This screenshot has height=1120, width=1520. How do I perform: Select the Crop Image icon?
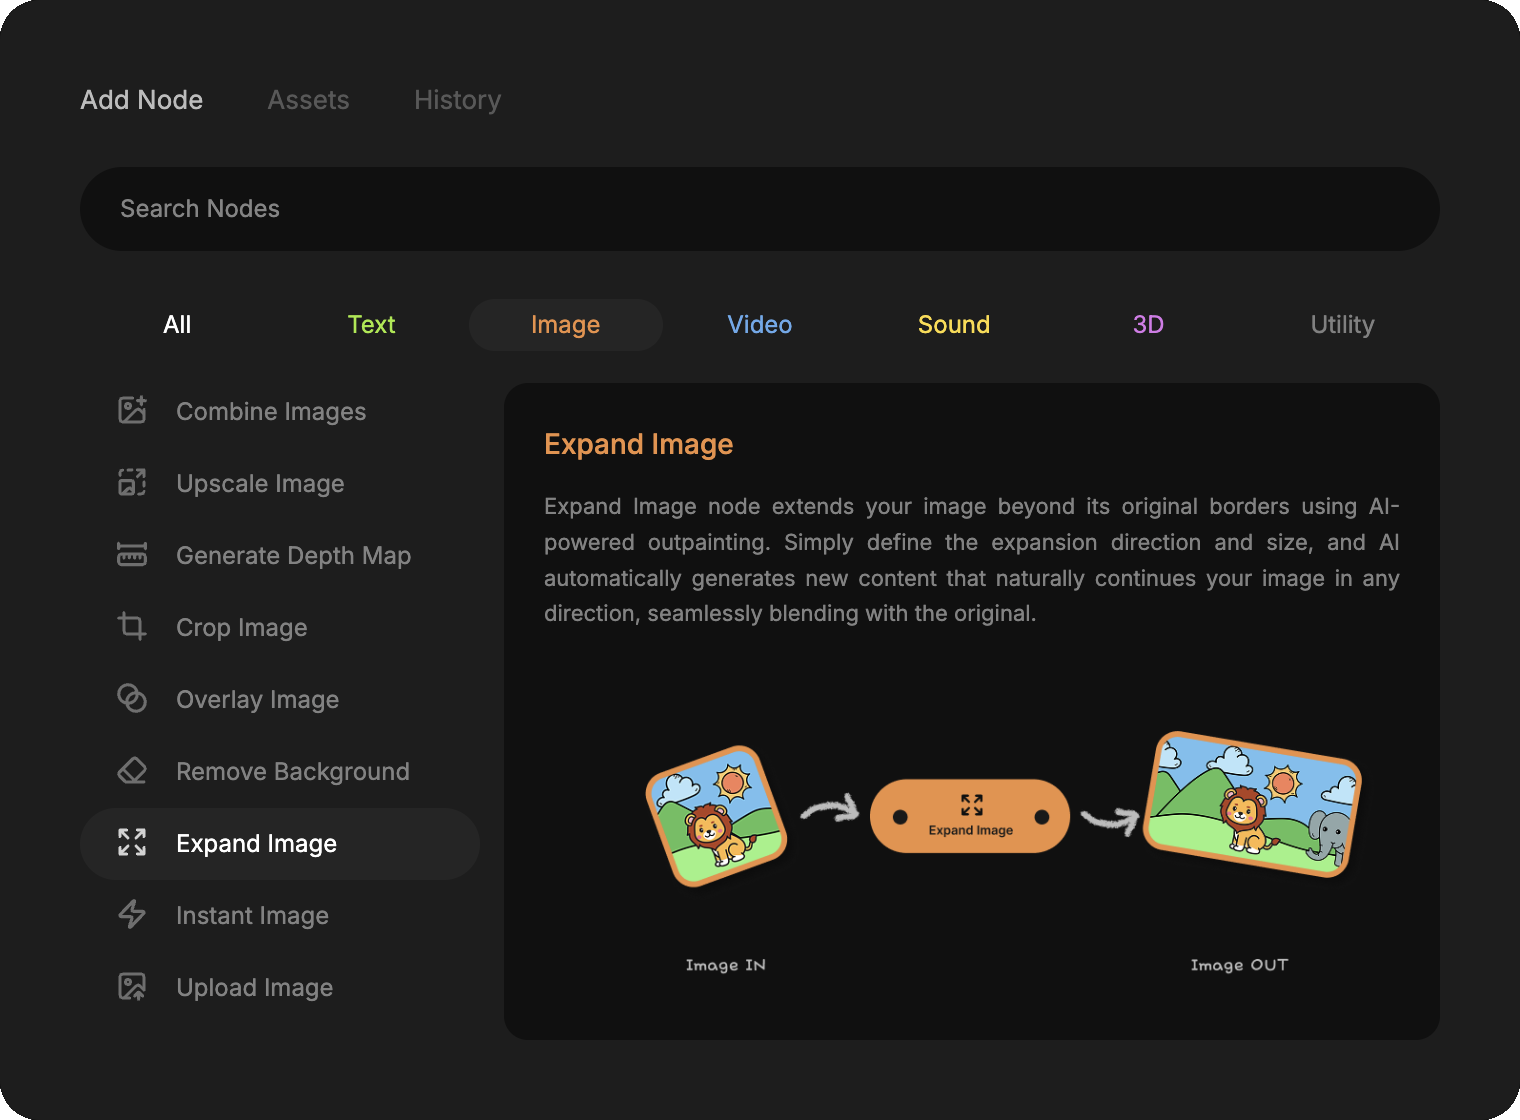[x=132, y=627]
